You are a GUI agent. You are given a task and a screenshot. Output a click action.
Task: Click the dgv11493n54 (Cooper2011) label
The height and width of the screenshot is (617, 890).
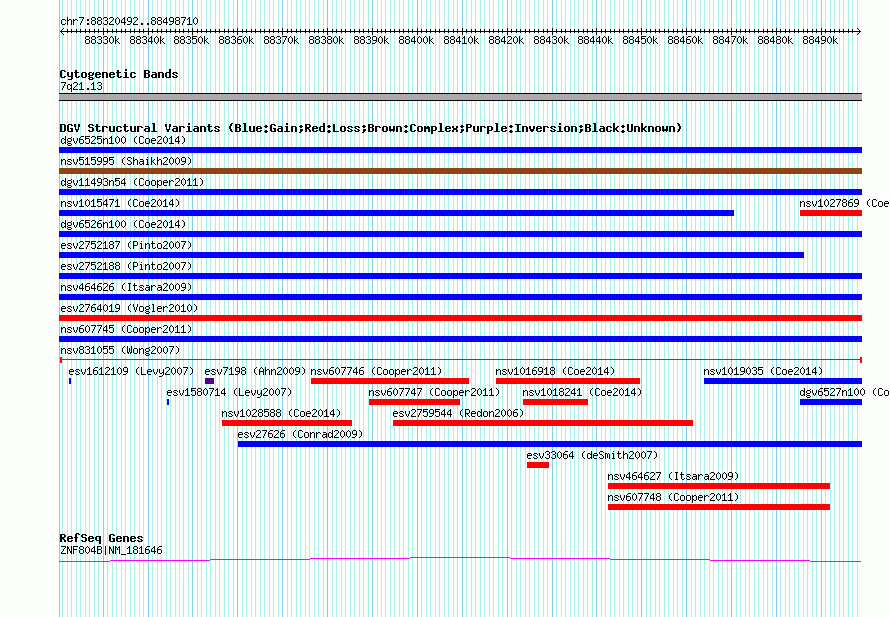(132, 182)
